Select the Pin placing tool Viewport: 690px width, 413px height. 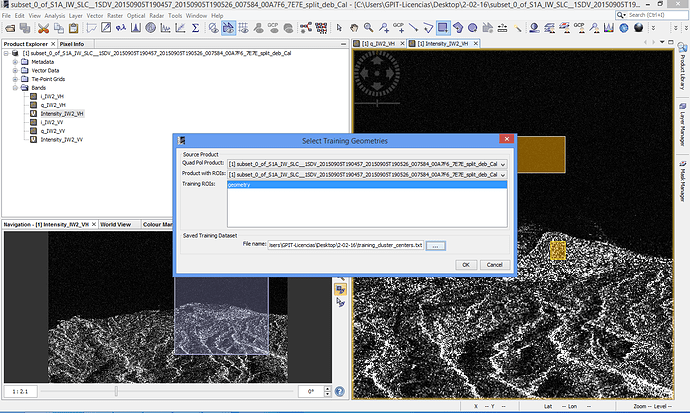tap(384, 28)
